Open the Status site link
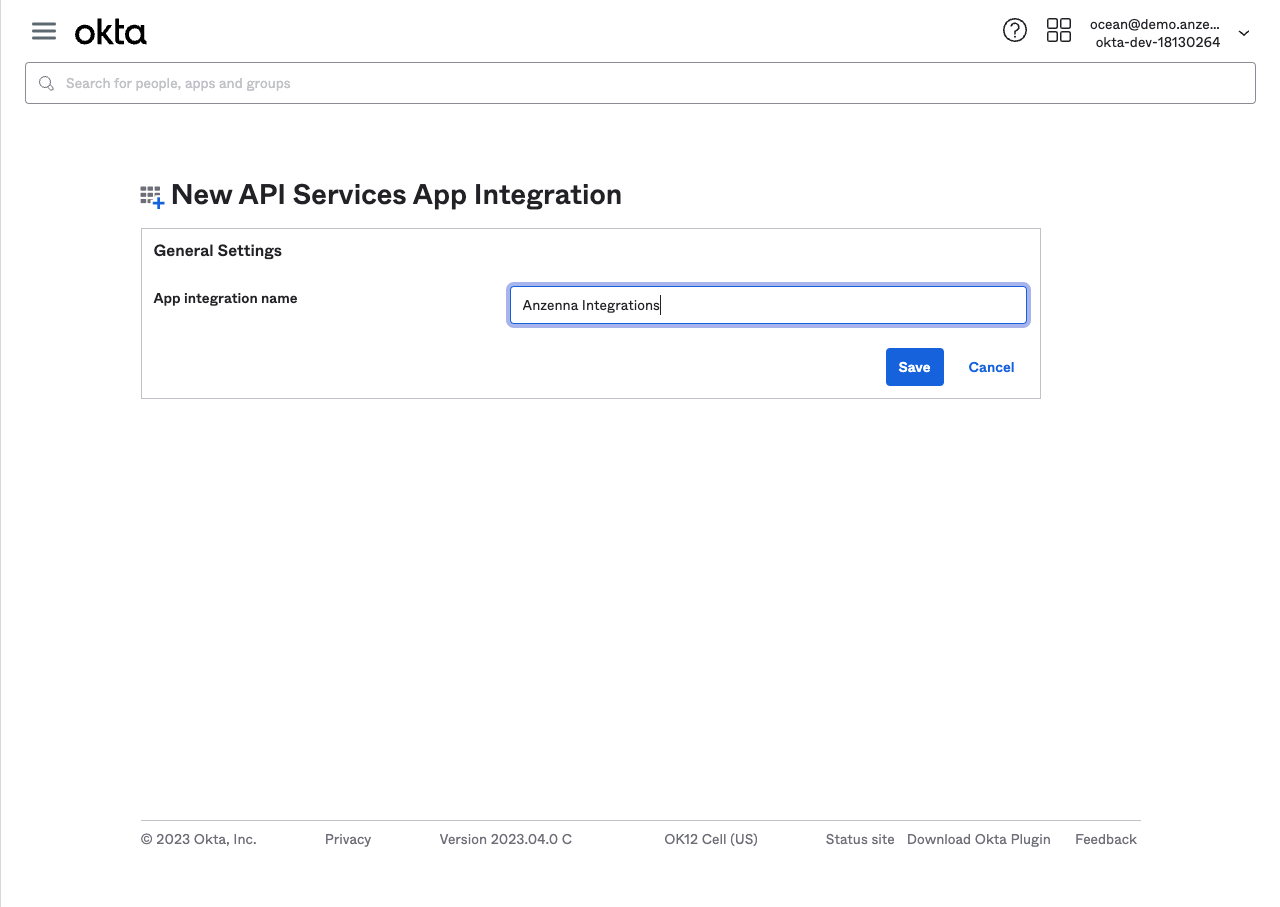1280x907 pixels. [x=859, y=839]
